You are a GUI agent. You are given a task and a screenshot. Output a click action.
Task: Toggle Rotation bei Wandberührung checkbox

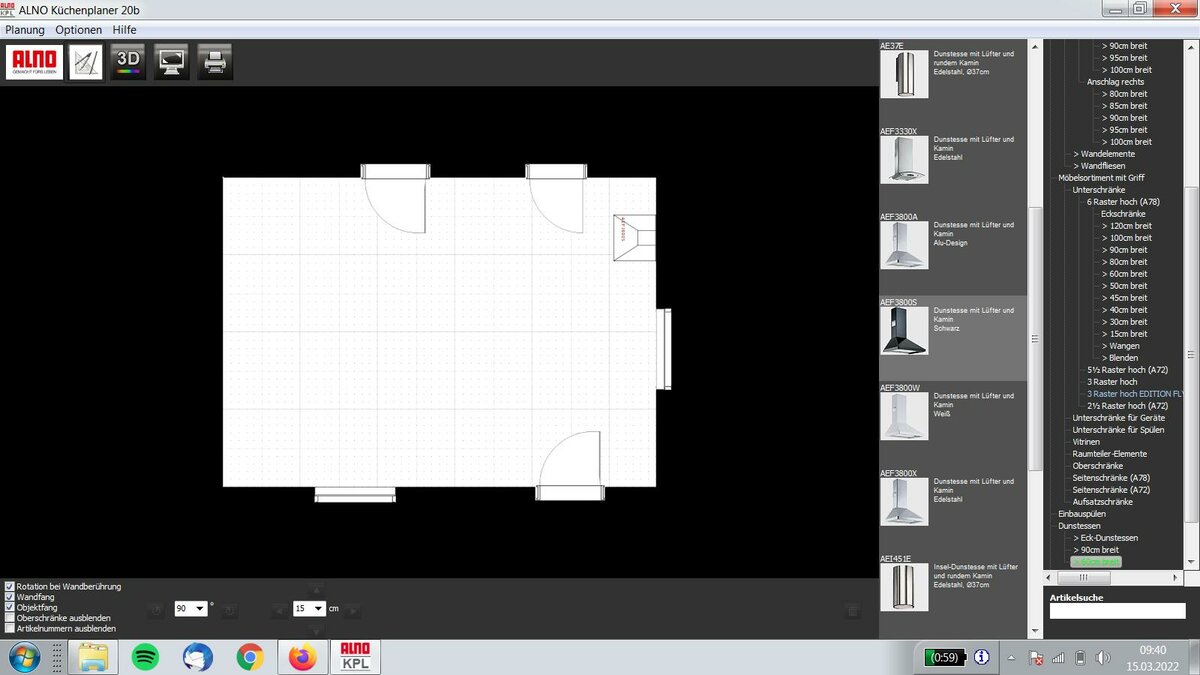(10, 586)
